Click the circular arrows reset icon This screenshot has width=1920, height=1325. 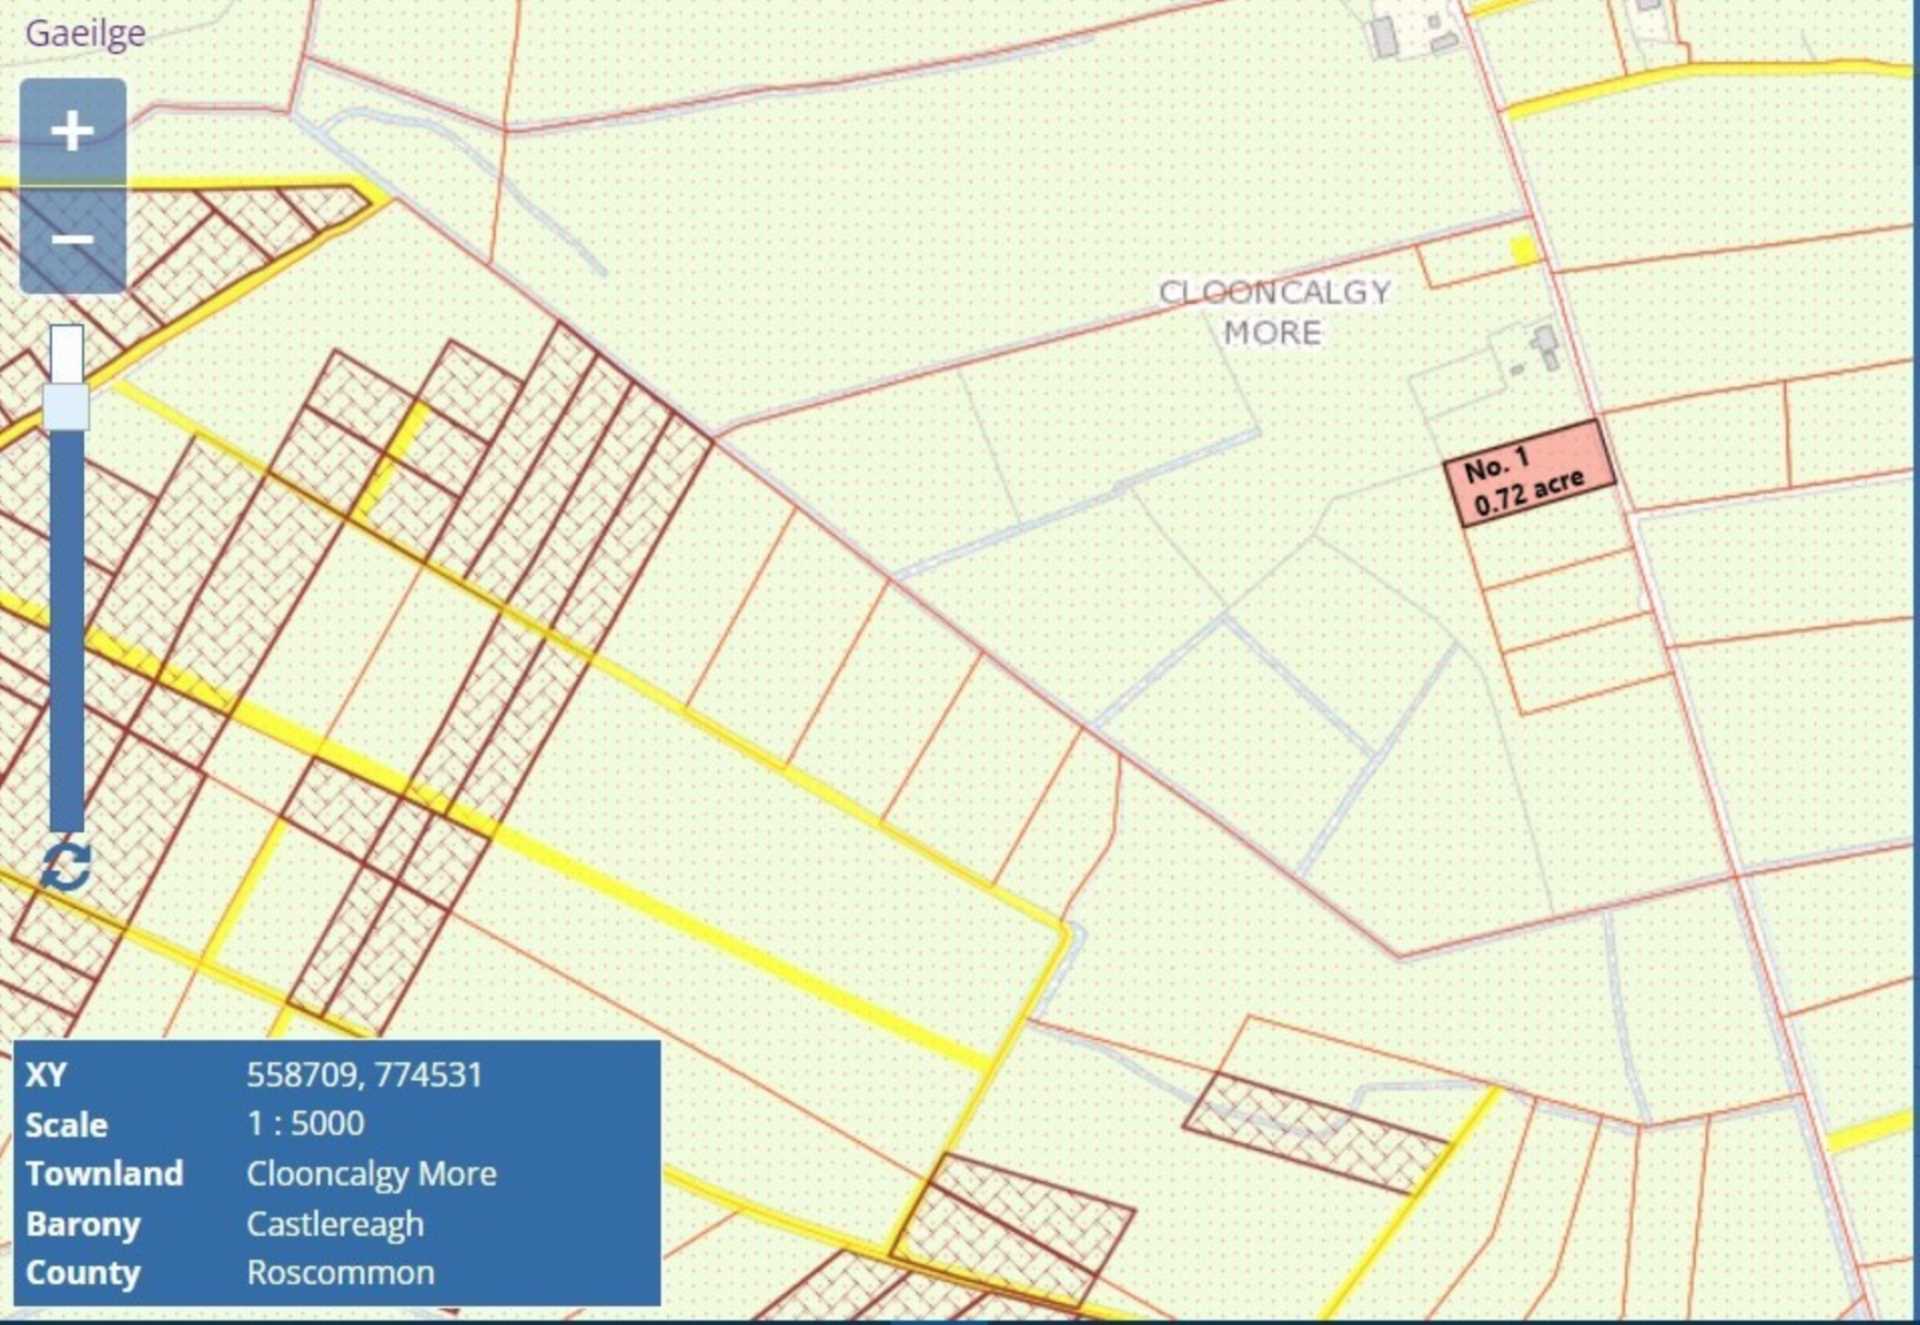coord(66,866)
